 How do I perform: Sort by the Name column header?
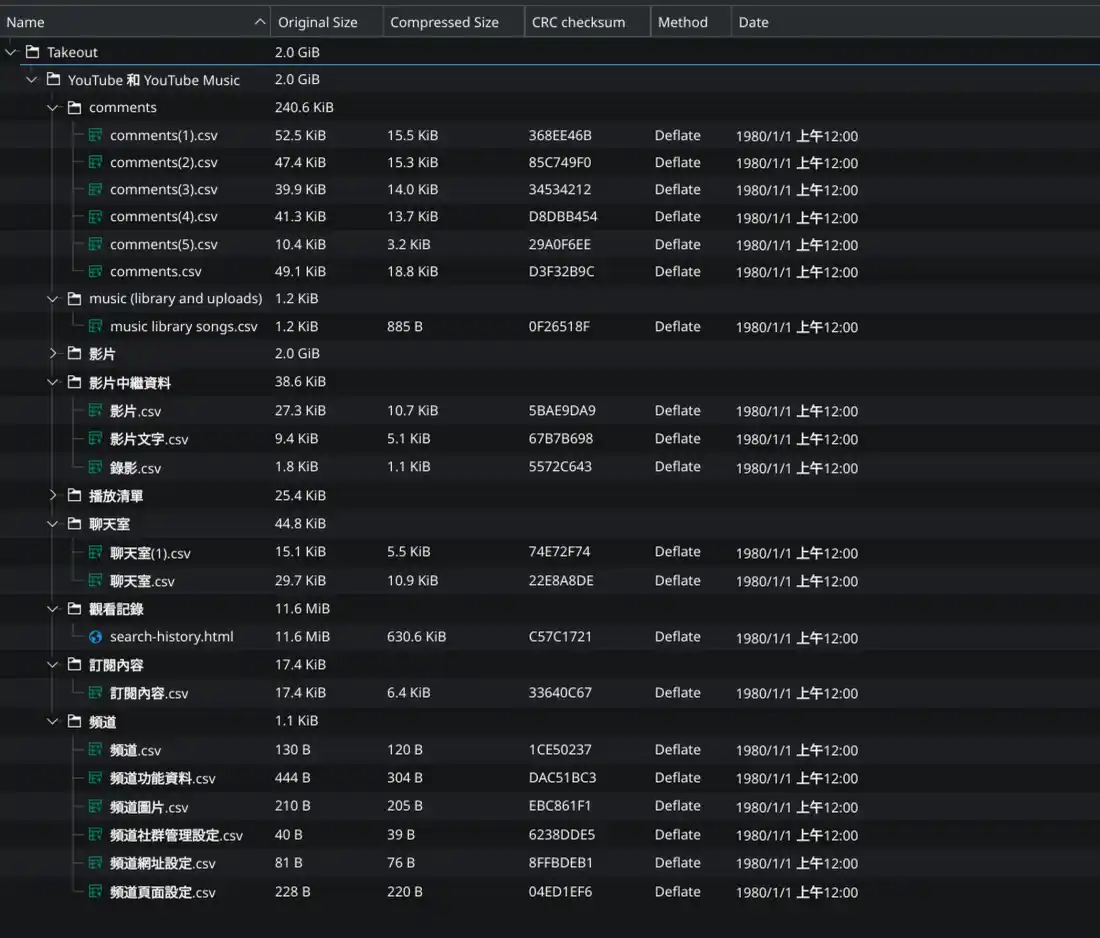pos(135,22)
